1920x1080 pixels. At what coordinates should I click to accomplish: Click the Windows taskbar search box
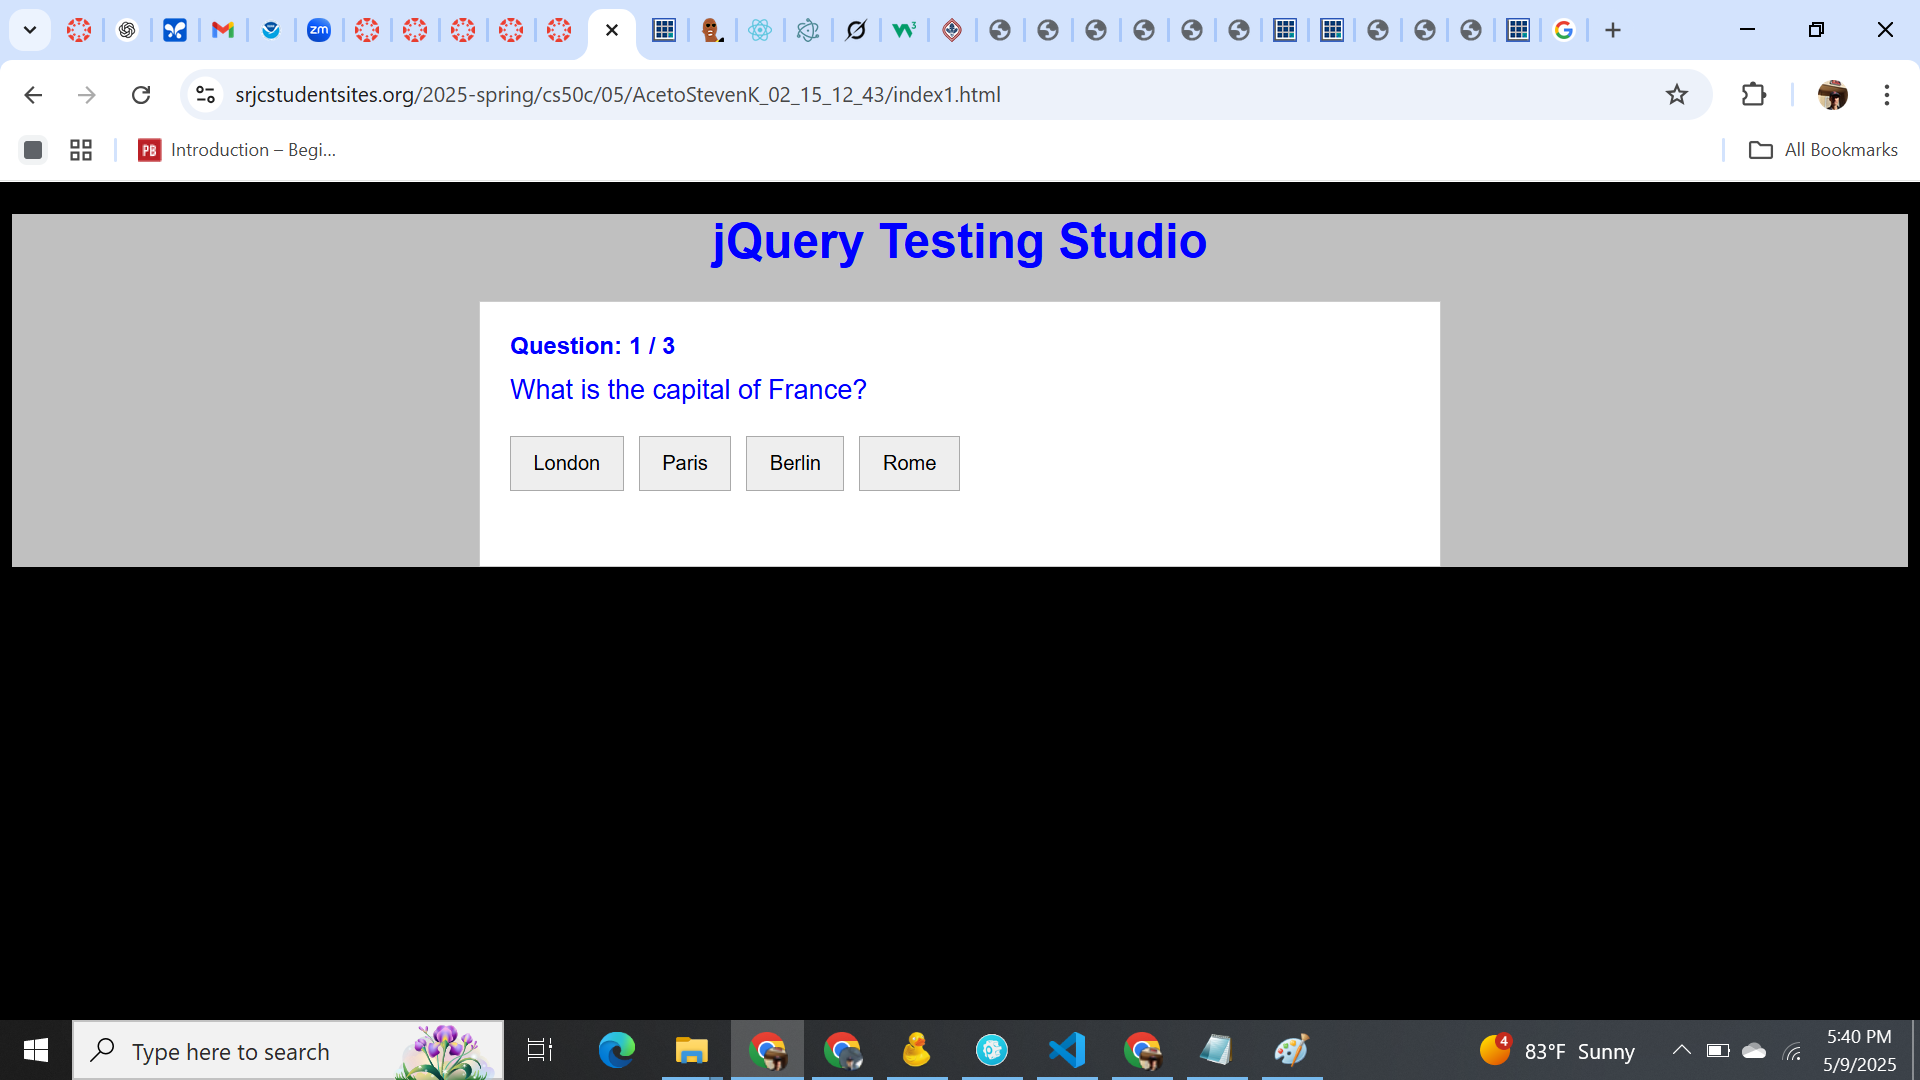[260, 1051]
